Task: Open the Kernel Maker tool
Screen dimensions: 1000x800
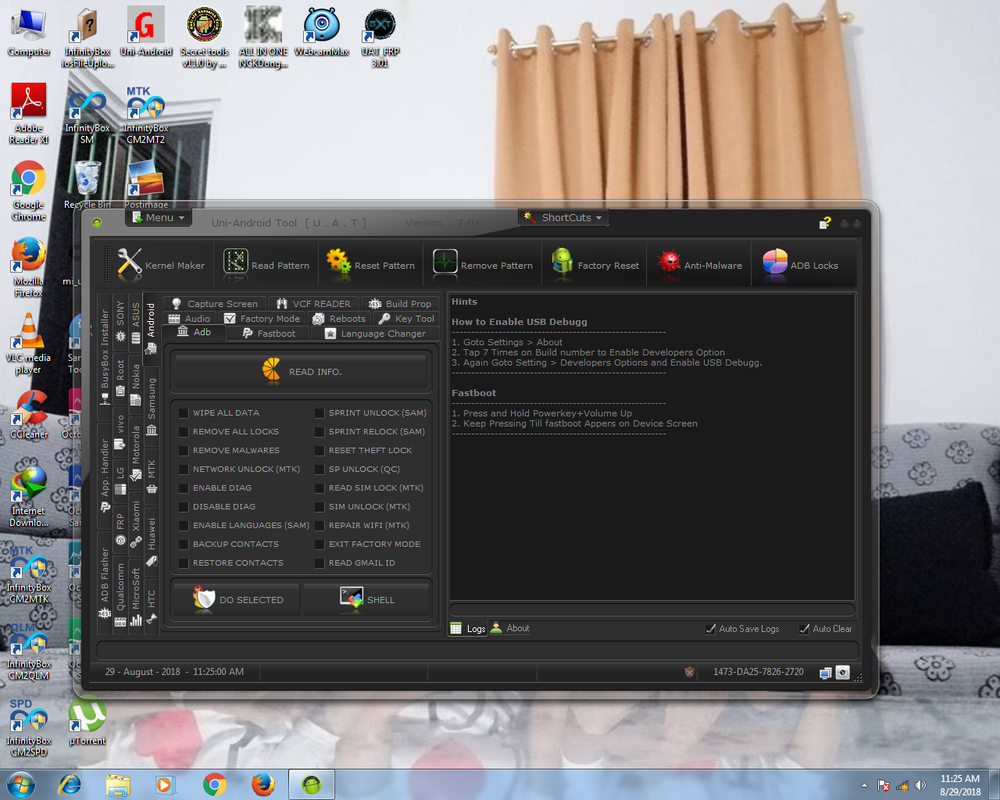Action: click(x=161, y=263)
